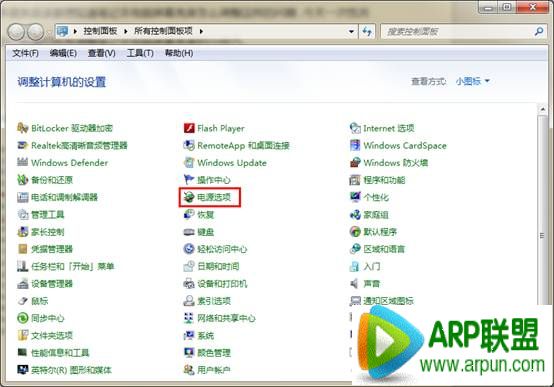Screen dimensions: 554x387
Task: Click the 家庭组 icon
Action: click(355, 215)
